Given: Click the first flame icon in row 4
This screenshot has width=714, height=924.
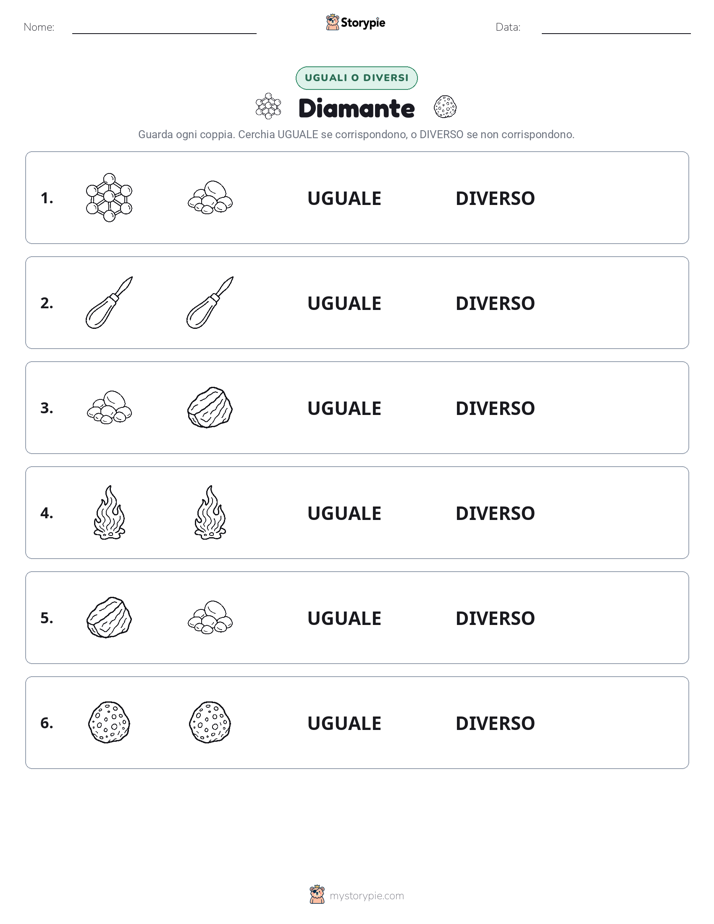Looking at the screenshot, I should (x=109, y=513).
